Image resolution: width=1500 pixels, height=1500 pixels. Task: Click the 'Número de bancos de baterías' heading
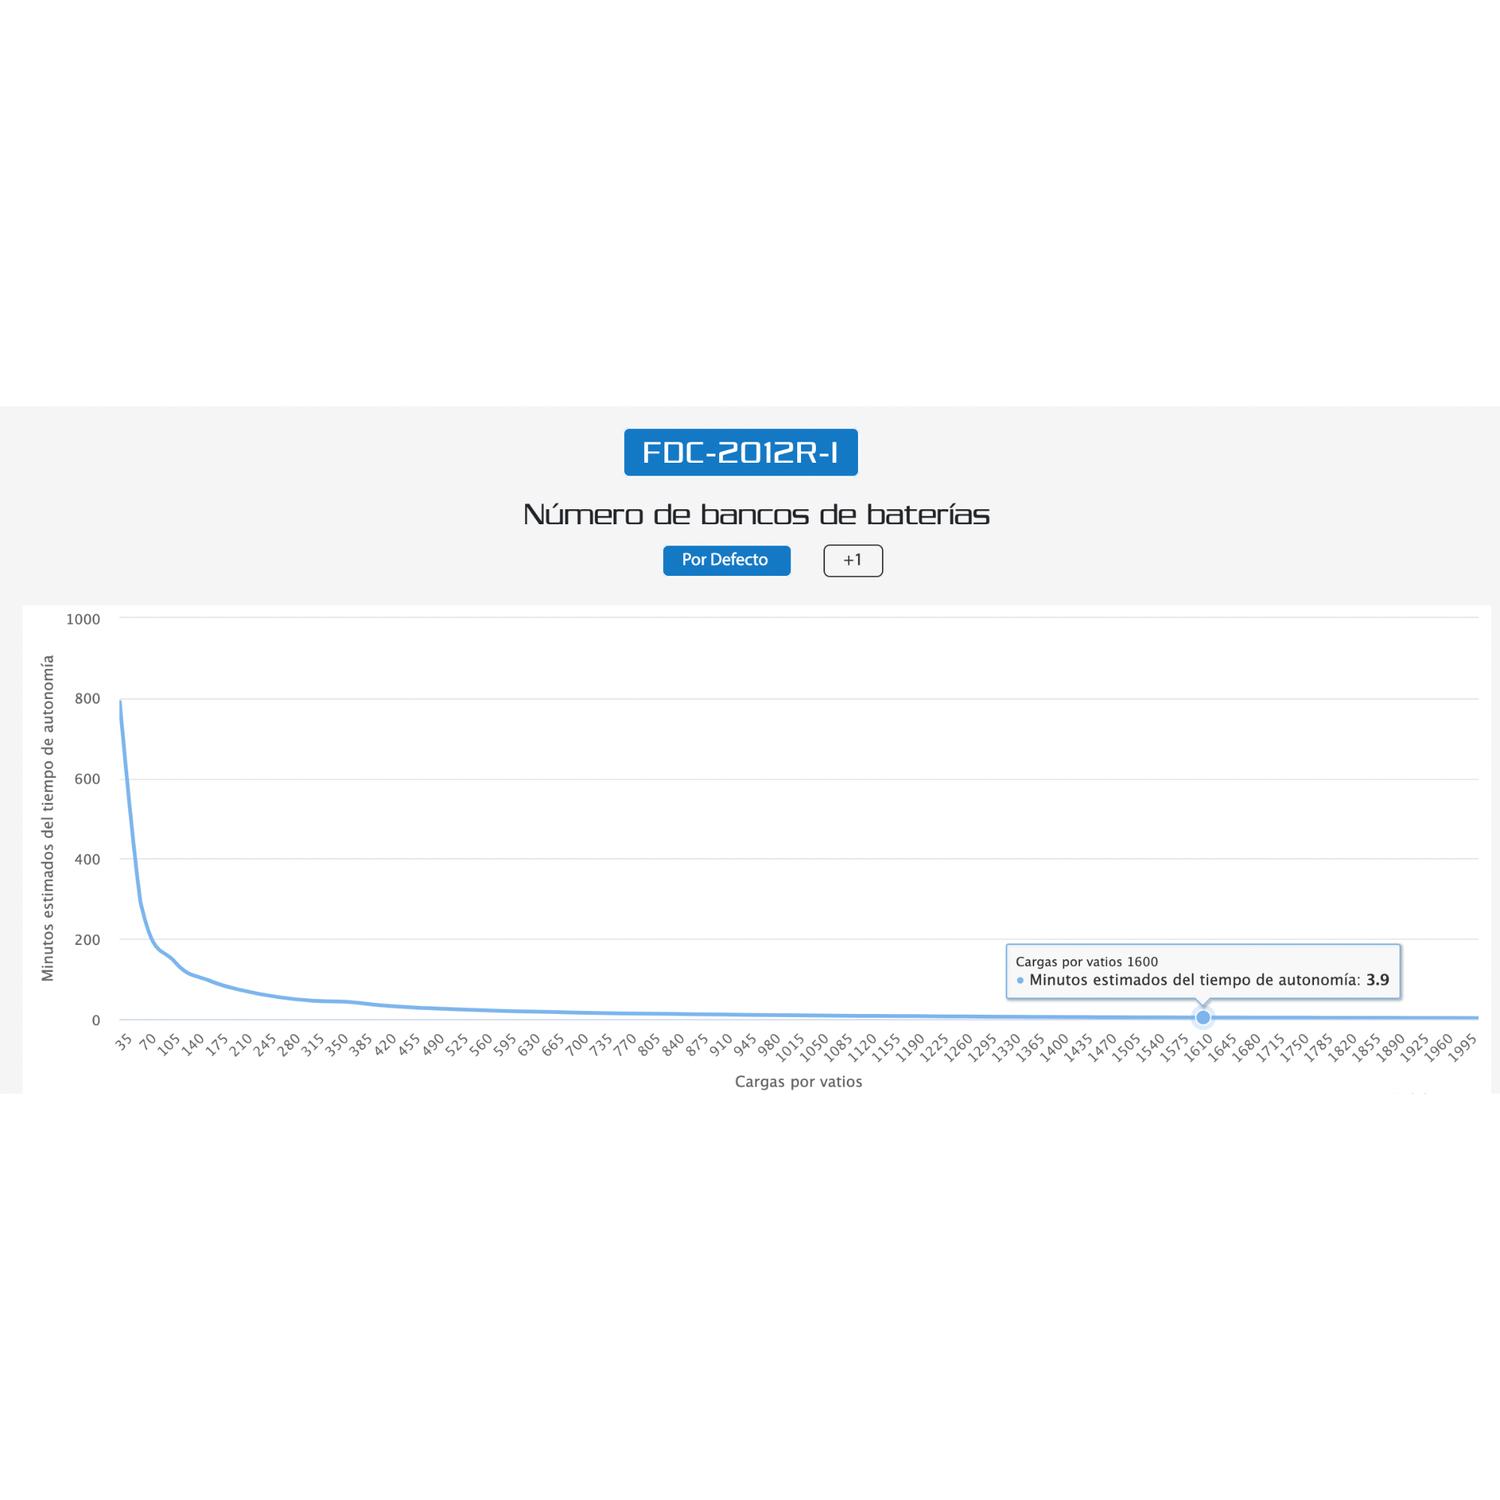(x=756, y=514)
